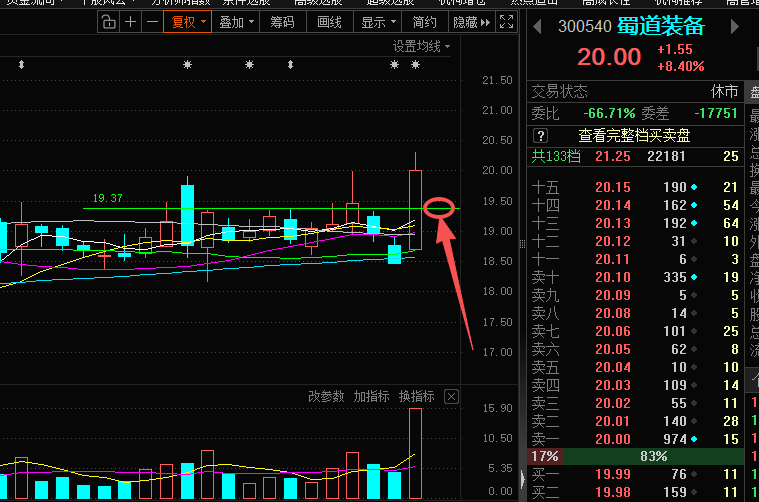Click the 买一 price 19.99
Image resolution: width=759 pixels, height=502 pixels.
coord(613,474)
